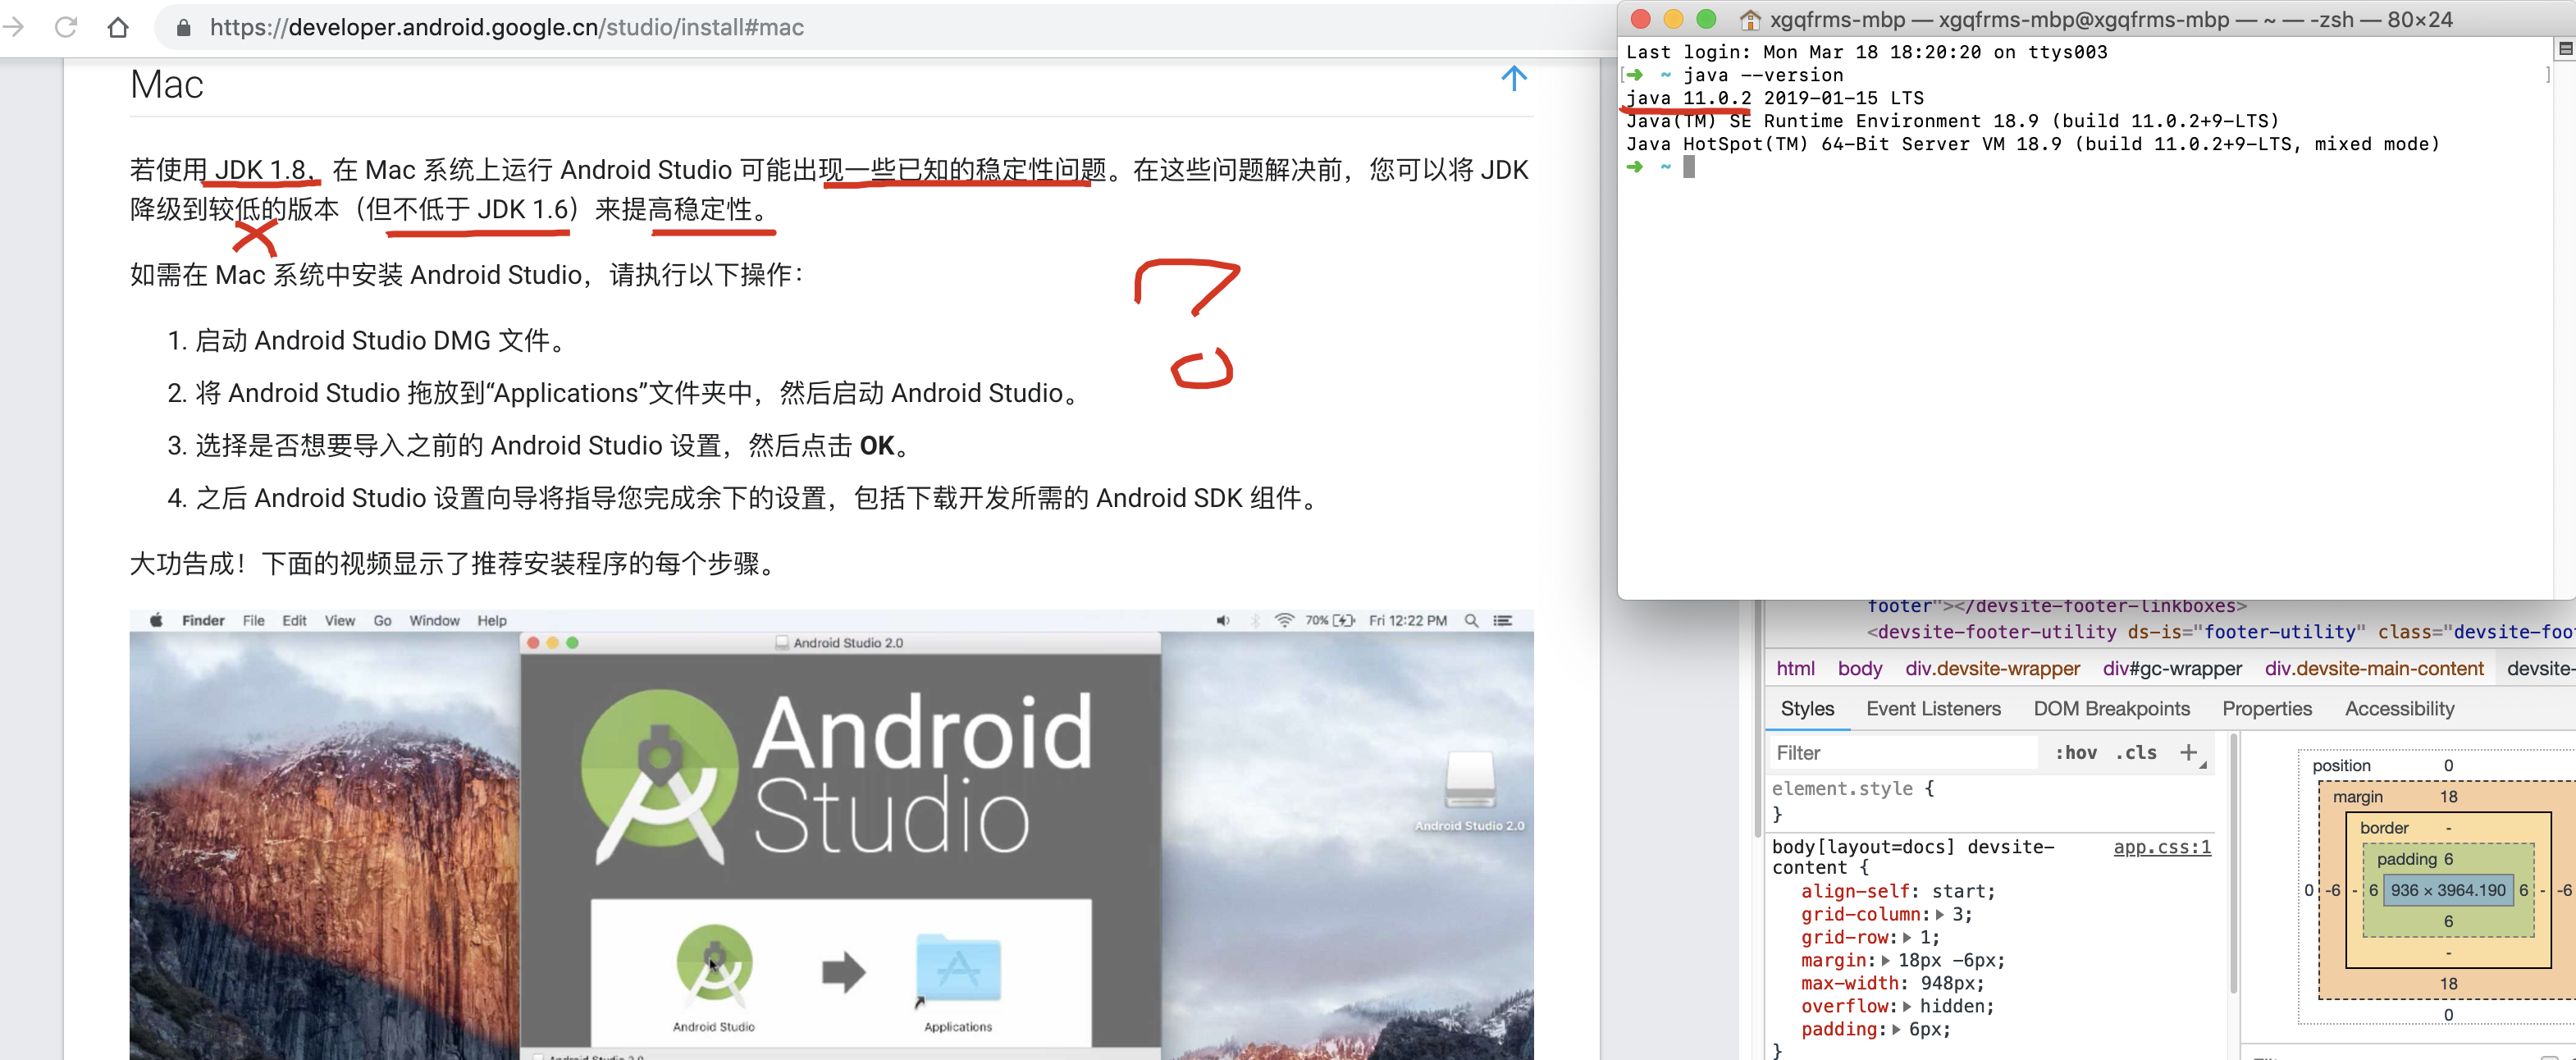This screenshot has width=2576, height=1060.
Task: Expand the padding shorthand triangle
Action: click(x=1895, y=1029)
